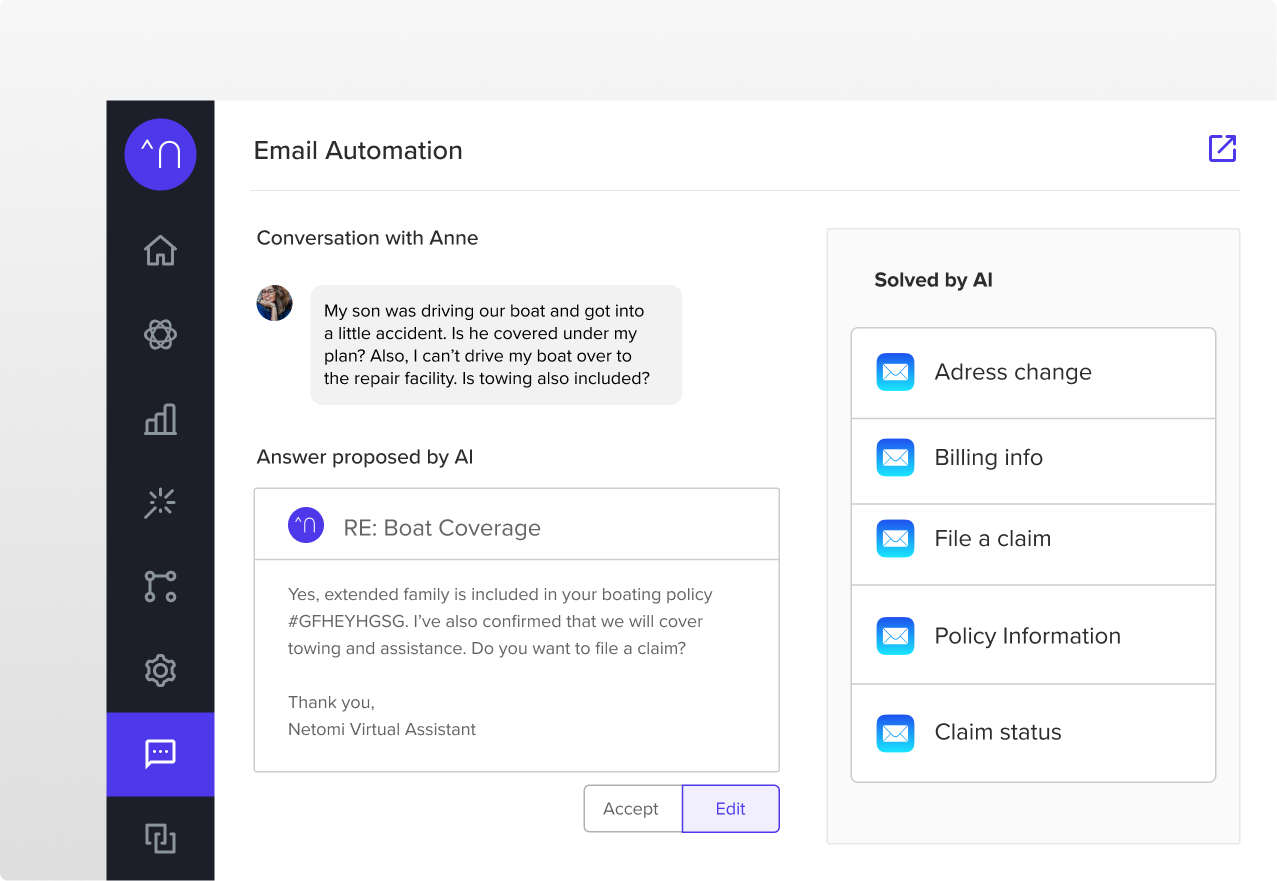The width and height of the screenshot is (1277, 881).
Task: Edit the AI proposed answer
Action: pyautogui.click(x=731, y=809)
